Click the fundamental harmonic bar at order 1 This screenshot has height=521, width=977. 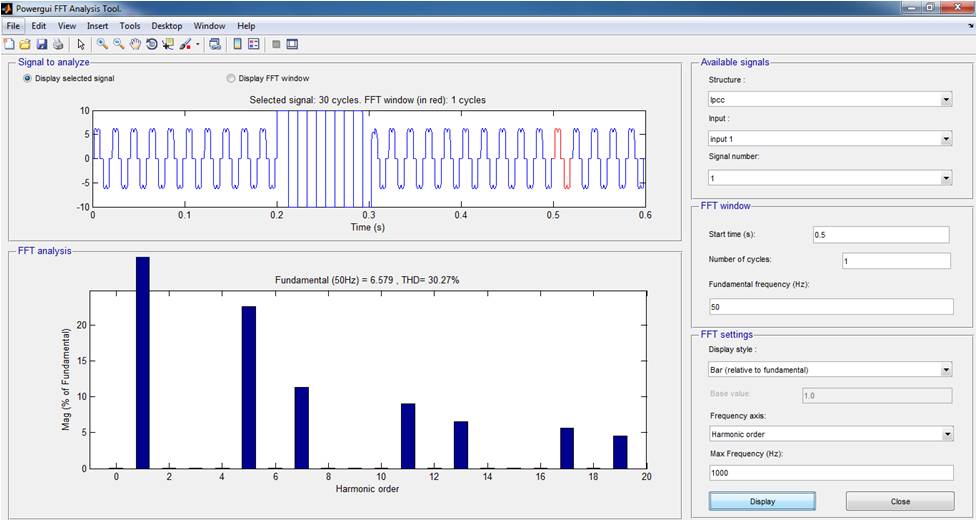143,363
